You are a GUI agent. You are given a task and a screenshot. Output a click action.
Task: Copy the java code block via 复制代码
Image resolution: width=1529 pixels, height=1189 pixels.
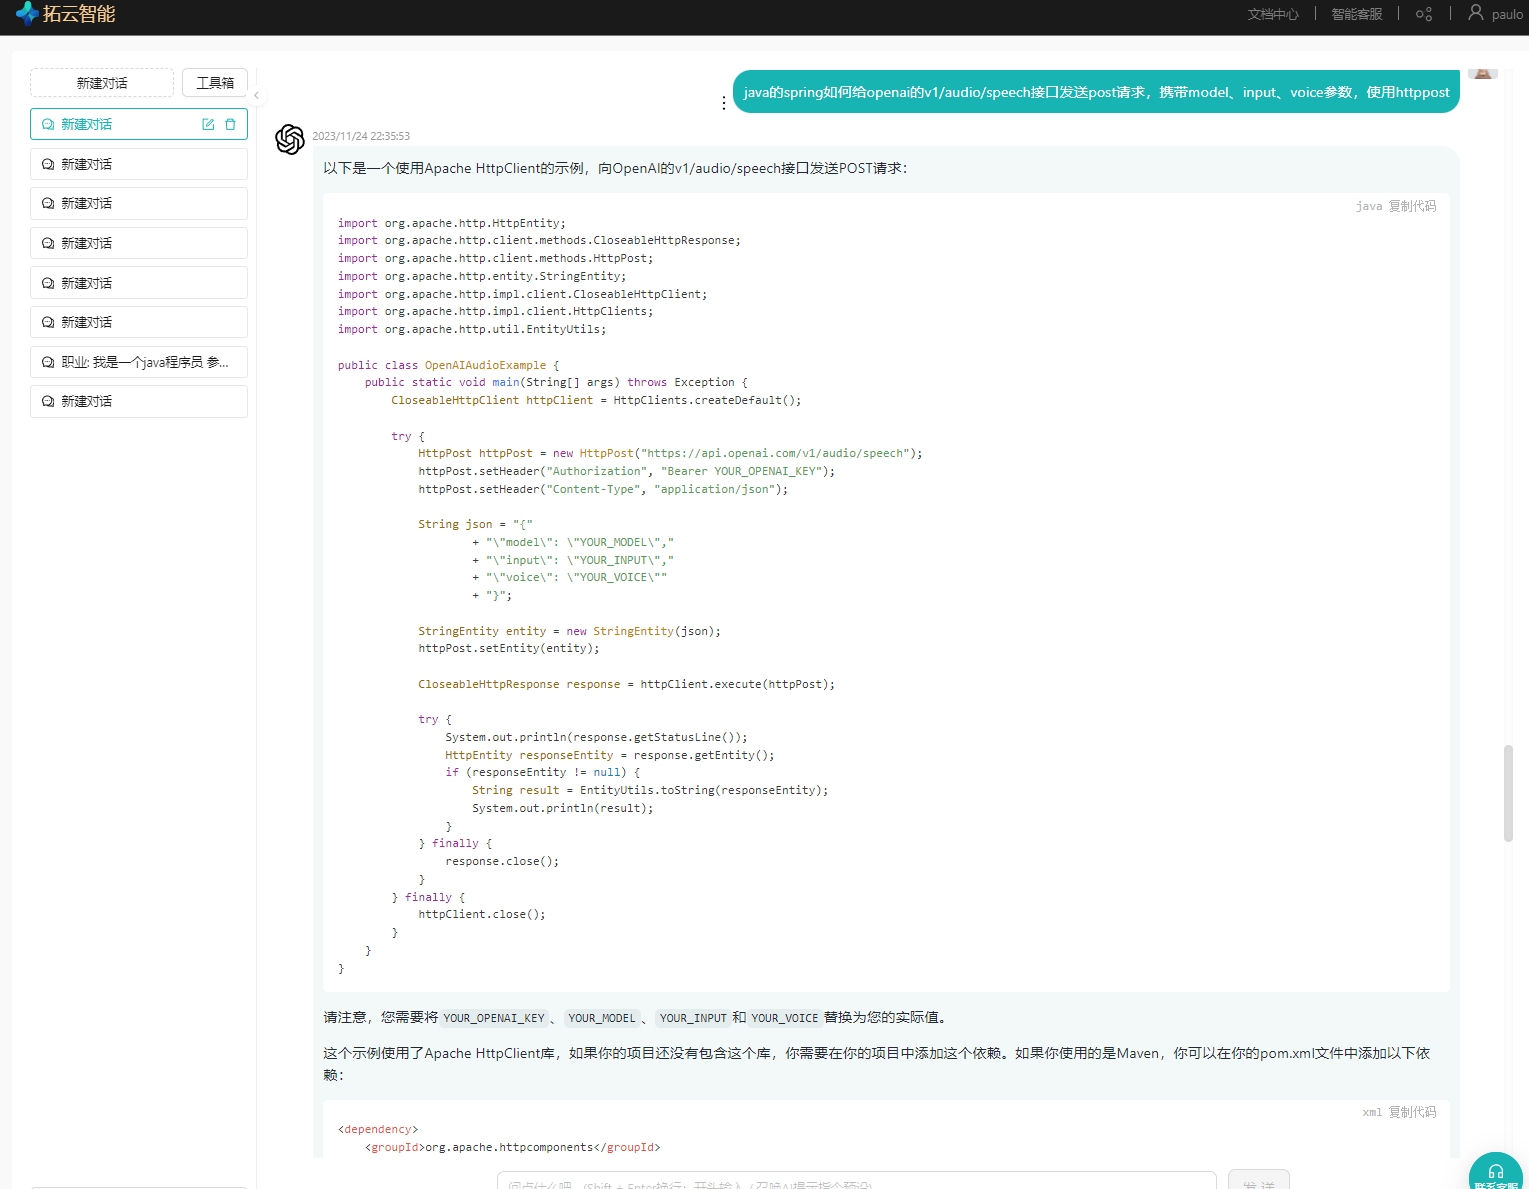click(x=1412, y=206)
